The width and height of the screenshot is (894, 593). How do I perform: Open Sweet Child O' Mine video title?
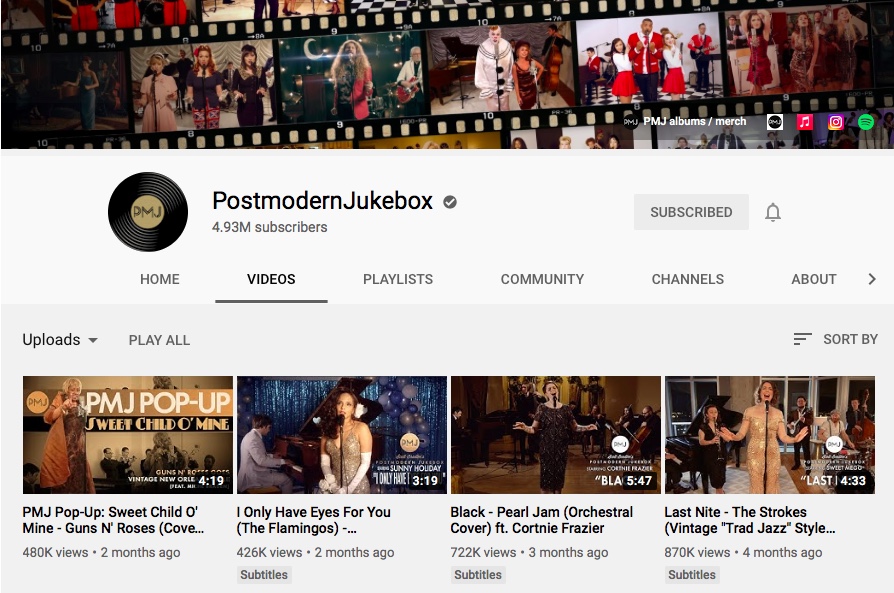tap(113, 520)
